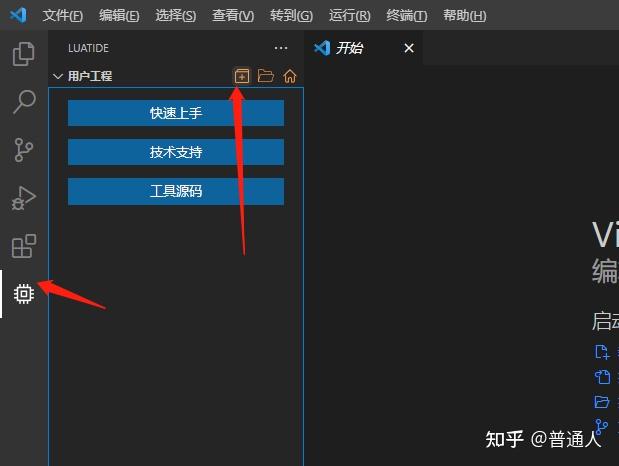
Task: Select the LuatIDE chip icon in activity bar
Action: pyautogui.click(x=24, y=294)
